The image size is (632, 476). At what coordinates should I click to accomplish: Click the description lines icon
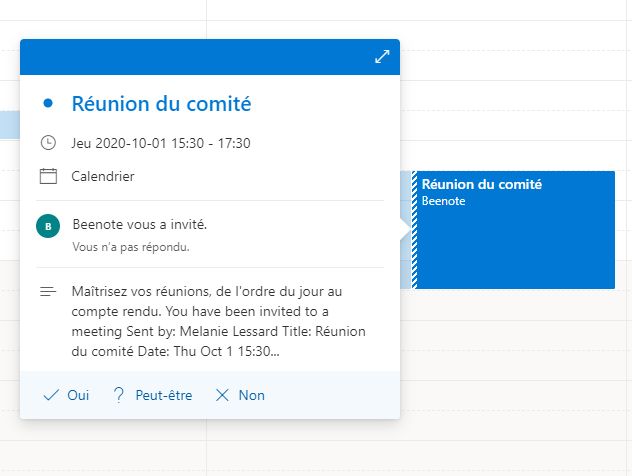point(48,291)
